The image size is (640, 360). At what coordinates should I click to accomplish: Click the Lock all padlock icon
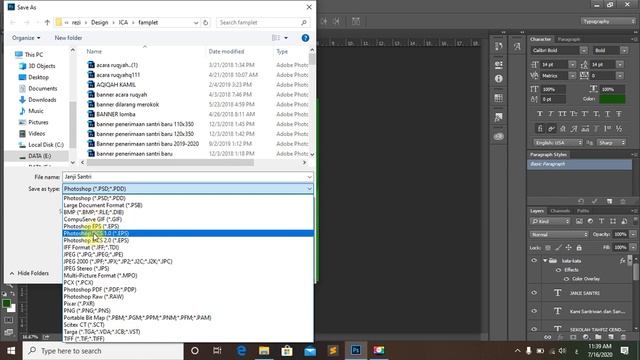pos(579,247)
